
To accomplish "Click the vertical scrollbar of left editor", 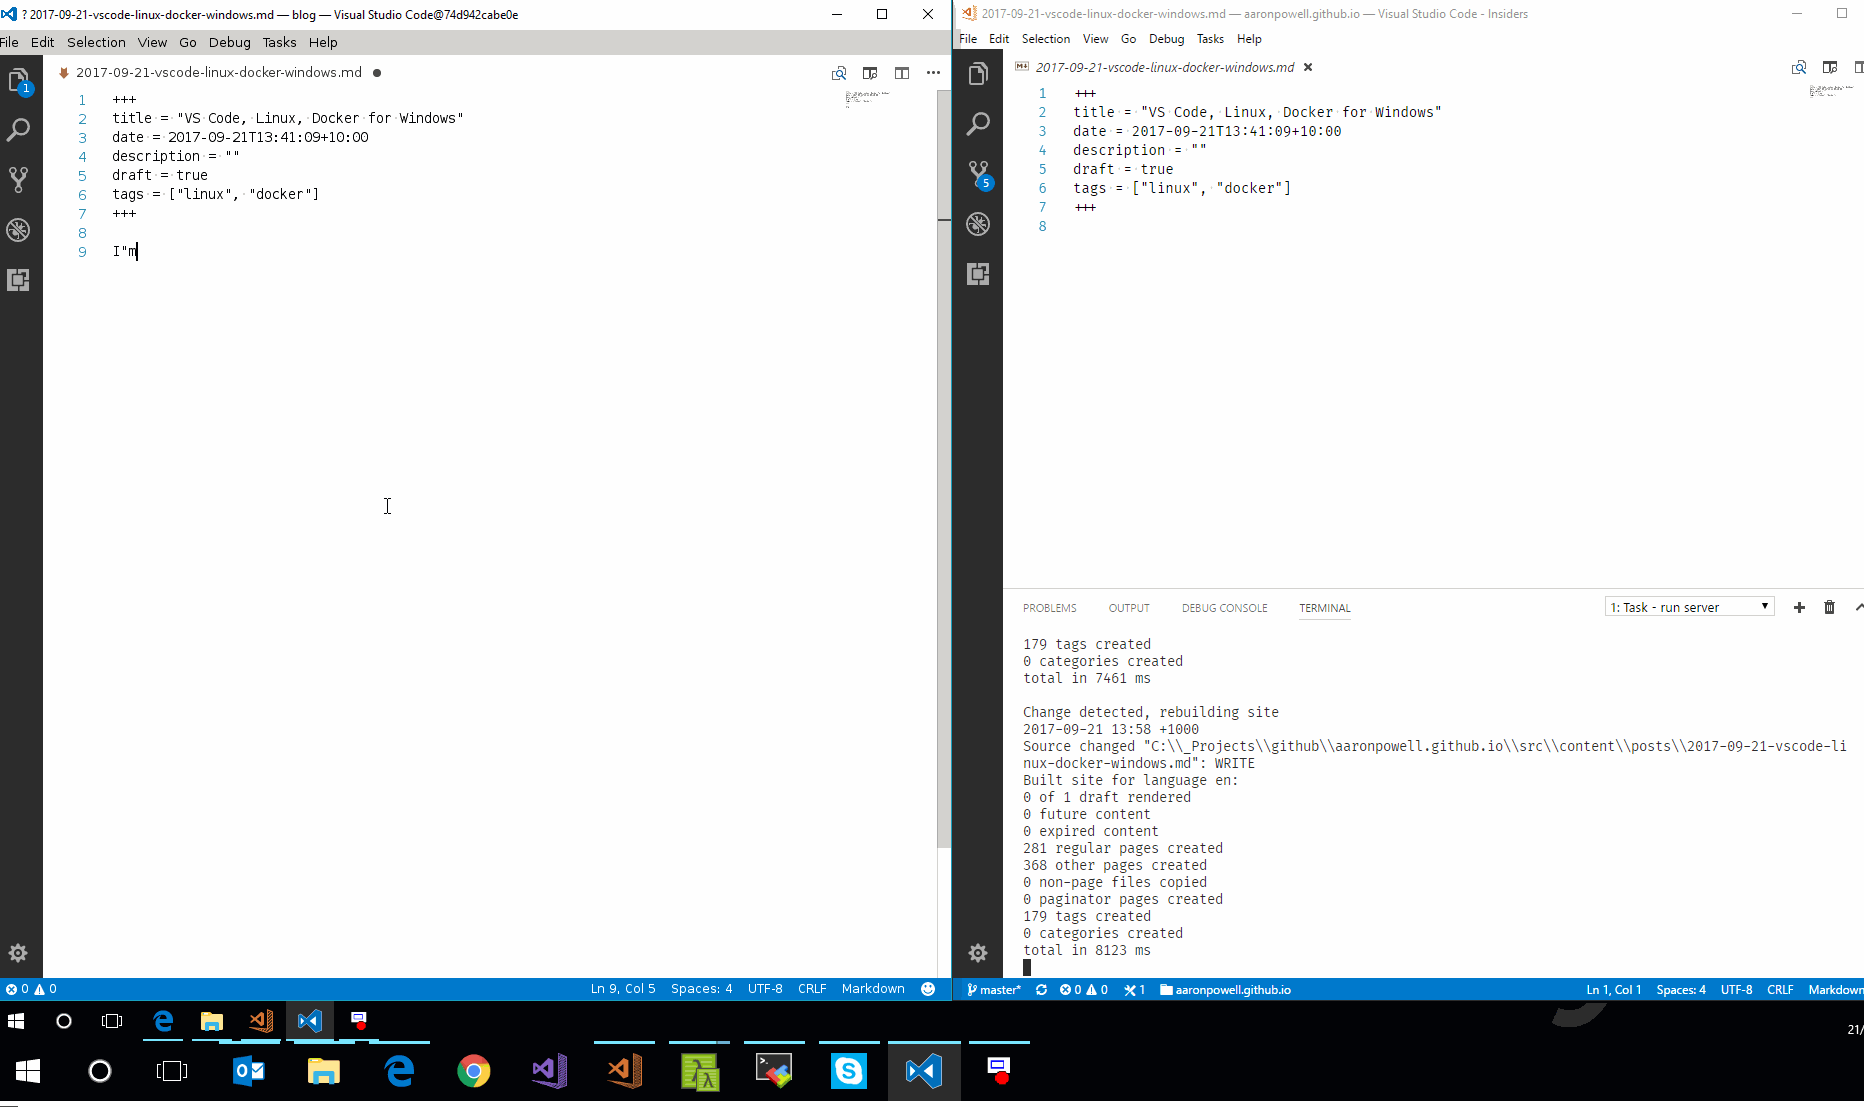I will [x=944, y=470].
